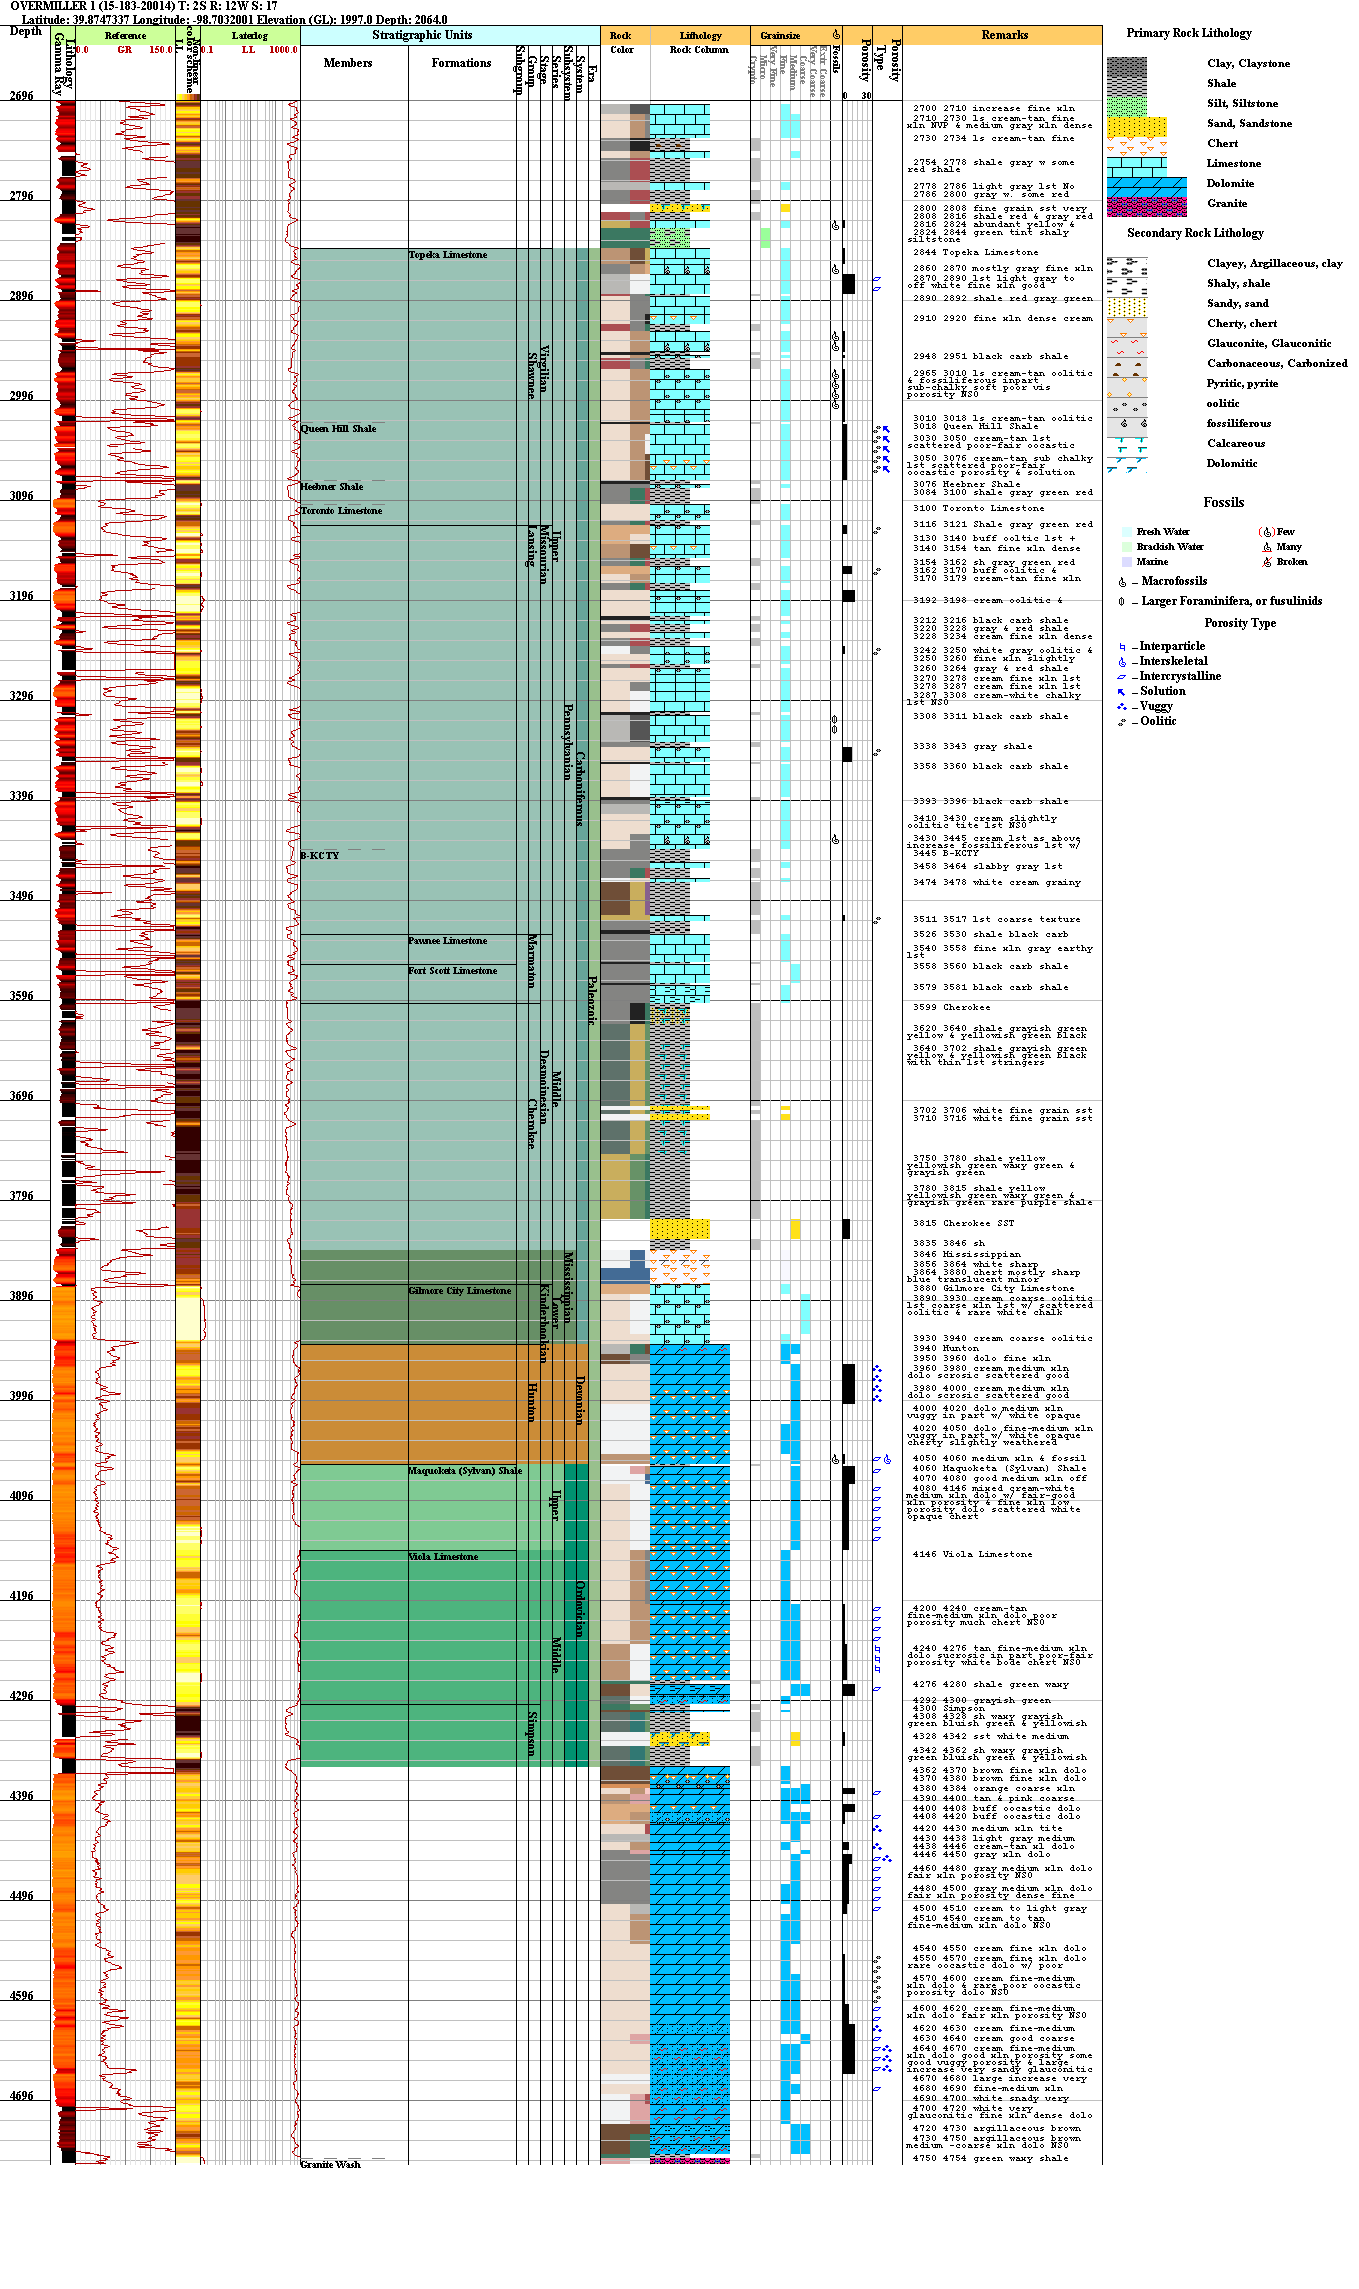Click the fossiliferous secondary lithology symbol
The height and width of the screenshot is (2289, 1359).
tap(1126, 426)
